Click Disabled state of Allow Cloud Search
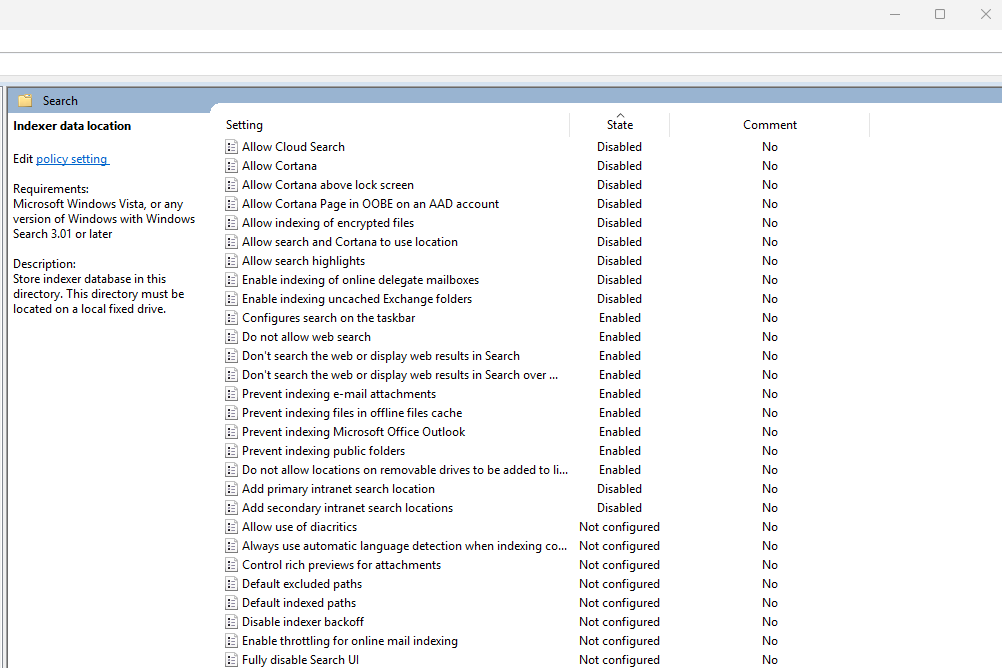1002x668 pixels. [619, 147]
